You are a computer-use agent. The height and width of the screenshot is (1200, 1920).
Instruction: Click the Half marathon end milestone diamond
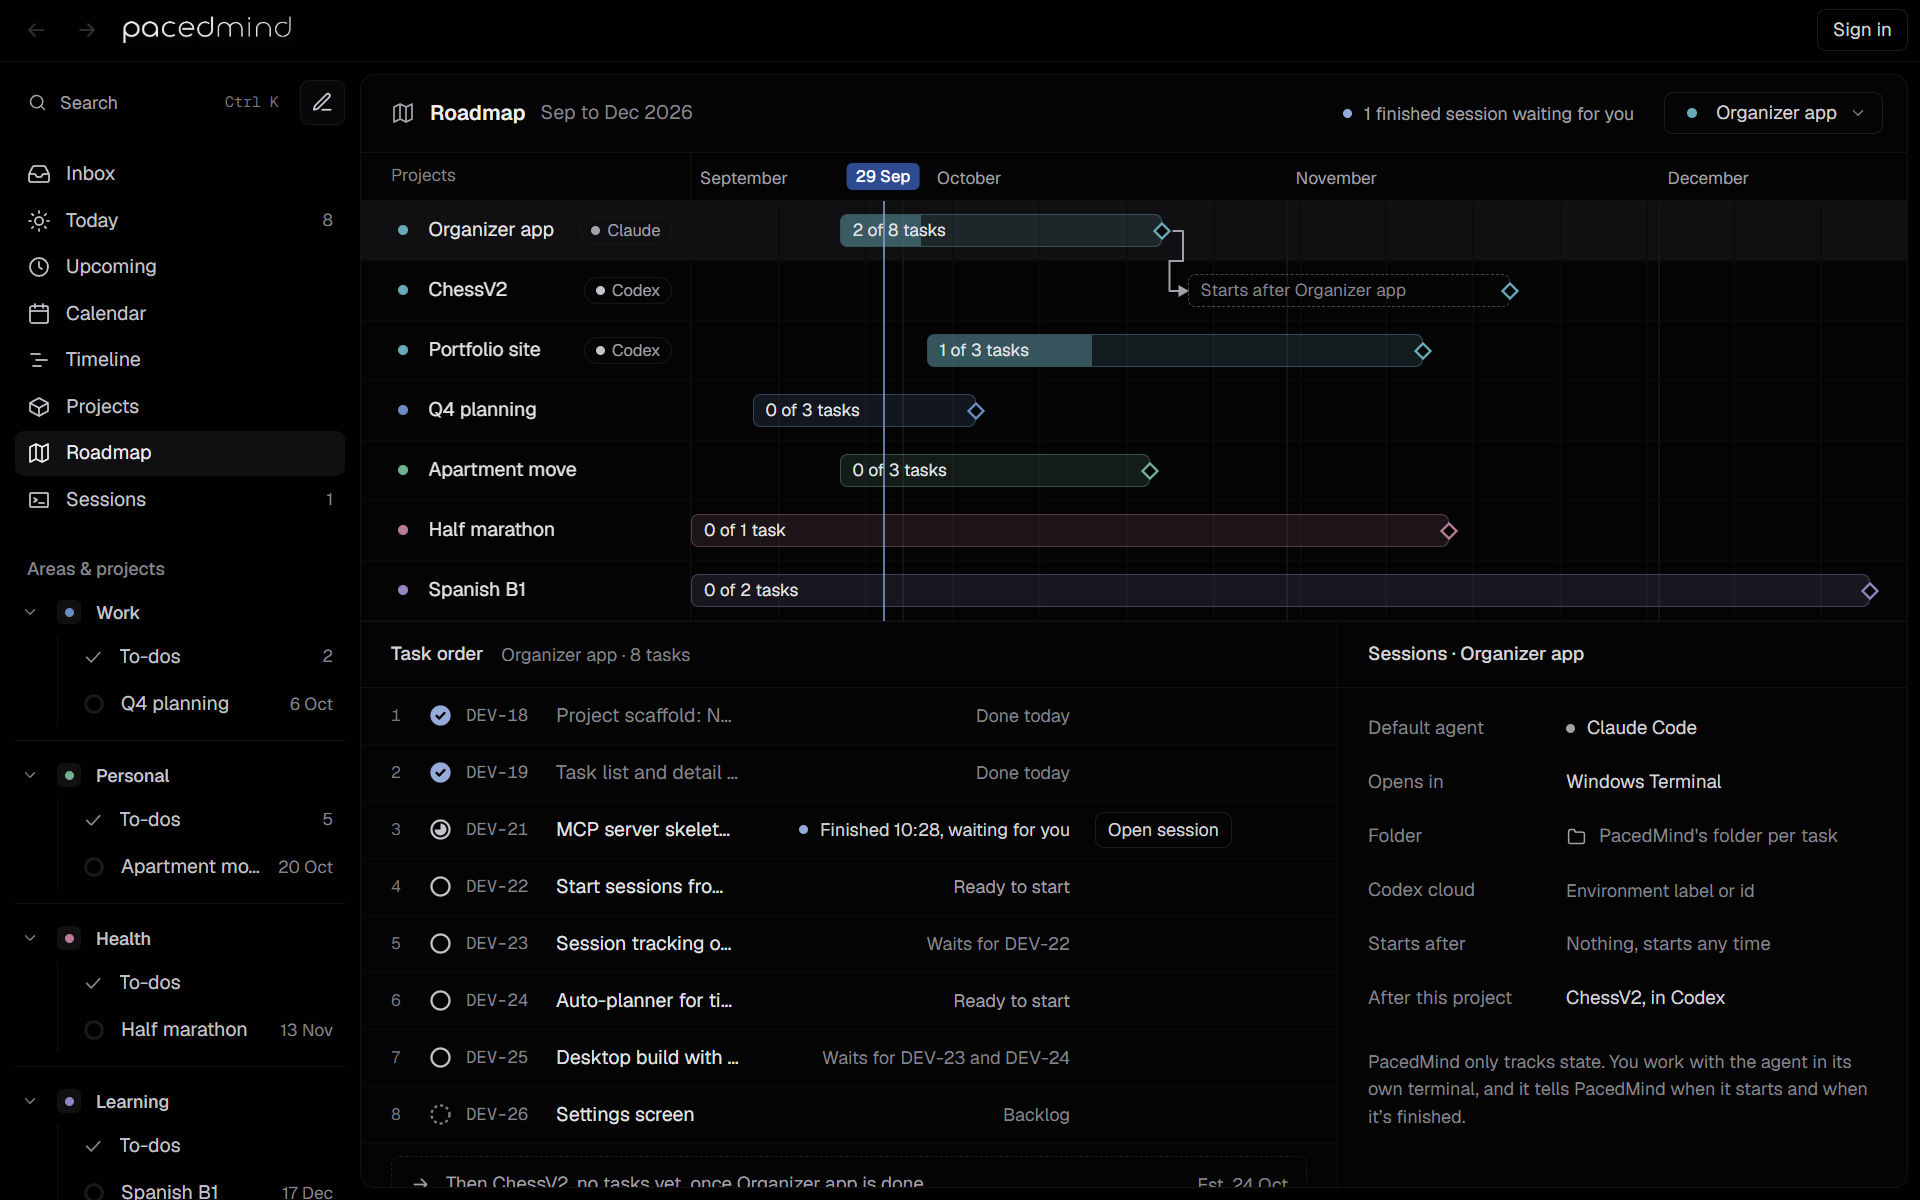point(1448,531)
